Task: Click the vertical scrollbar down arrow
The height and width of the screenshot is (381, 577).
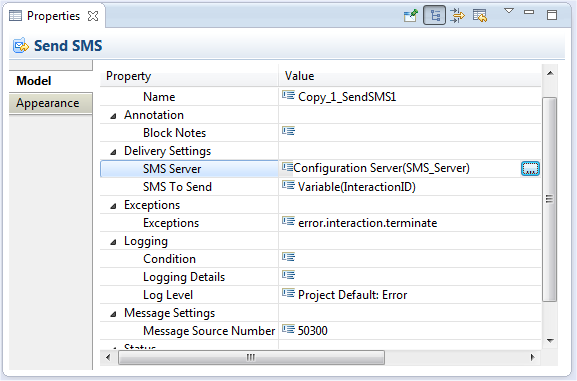Action: tap(550, 341)
